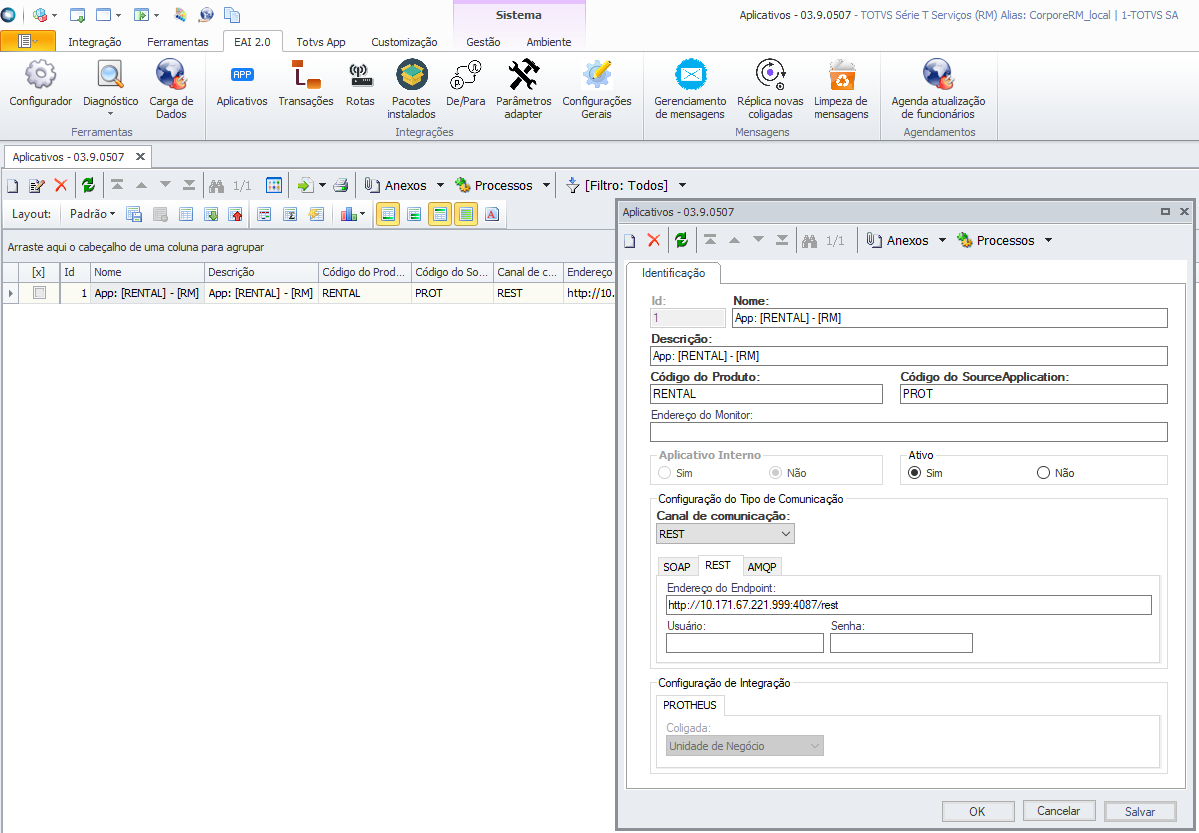Click the red delete icon in dialog toolbar
This screenshot has width=1199, height=833.
pos(654,240)
